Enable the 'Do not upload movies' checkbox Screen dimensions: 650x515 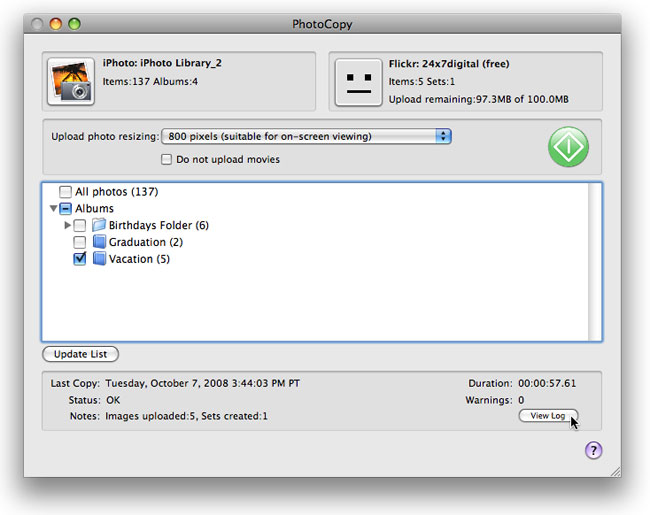point(167,159)
